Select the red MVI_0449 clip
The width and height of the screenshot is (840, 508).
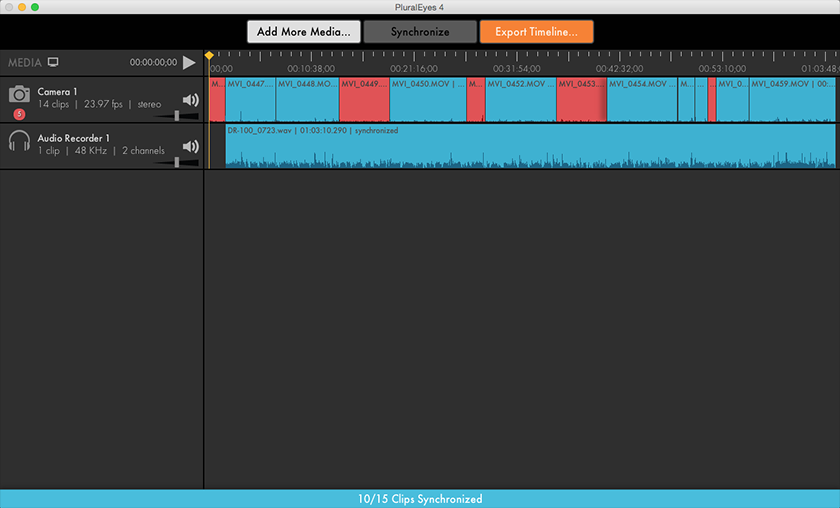click(364, 100)
